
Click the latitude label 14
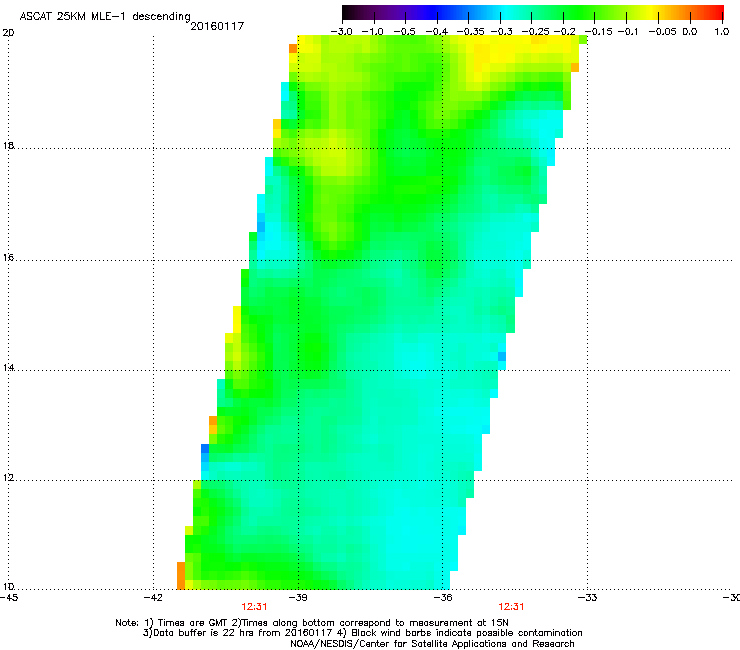(8, 368)
